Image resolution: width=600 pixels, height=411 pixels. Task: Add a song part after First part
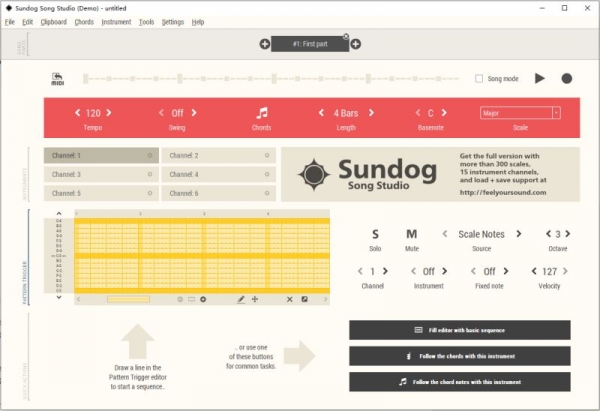coord(355,44)
